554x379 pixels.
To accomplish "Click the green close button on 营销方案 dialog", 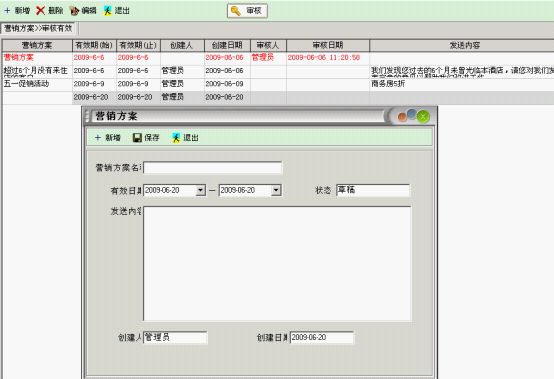I will (423, 117).
